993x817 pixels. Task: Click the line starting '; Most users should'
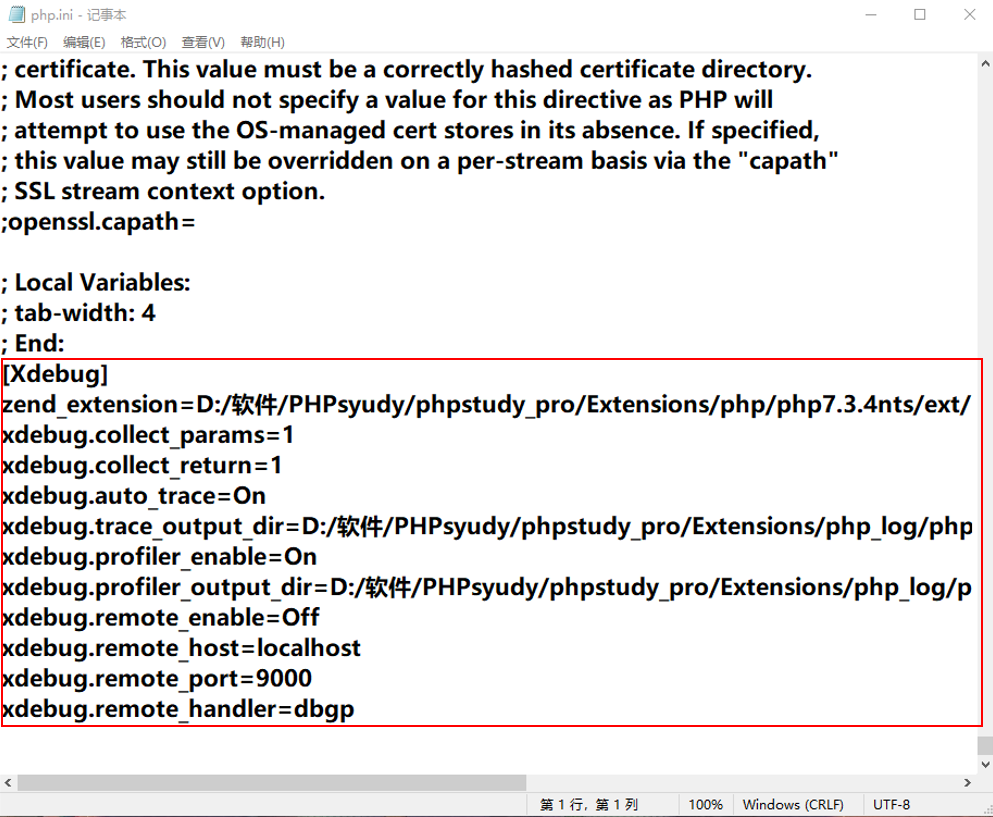pyautogui.click(x=387, y=99)
